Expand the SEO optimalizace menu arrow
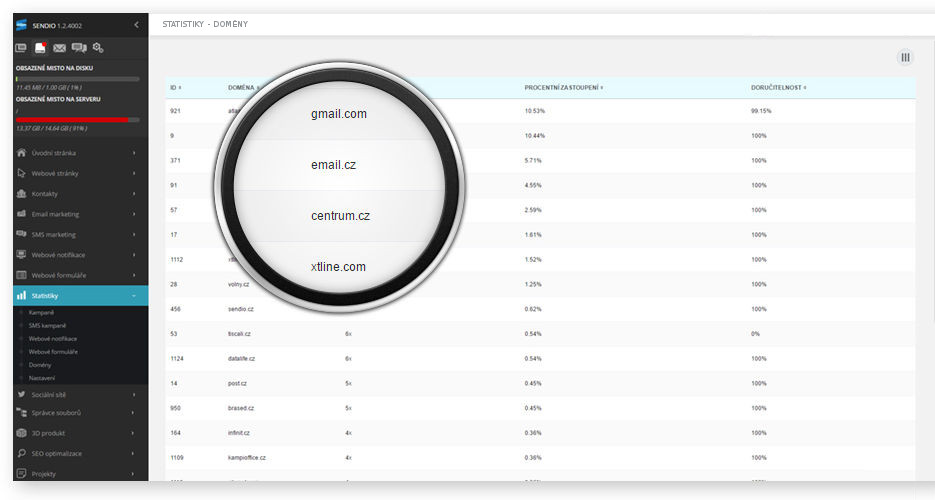The image size is (935, 500). (x=134, y=454)
